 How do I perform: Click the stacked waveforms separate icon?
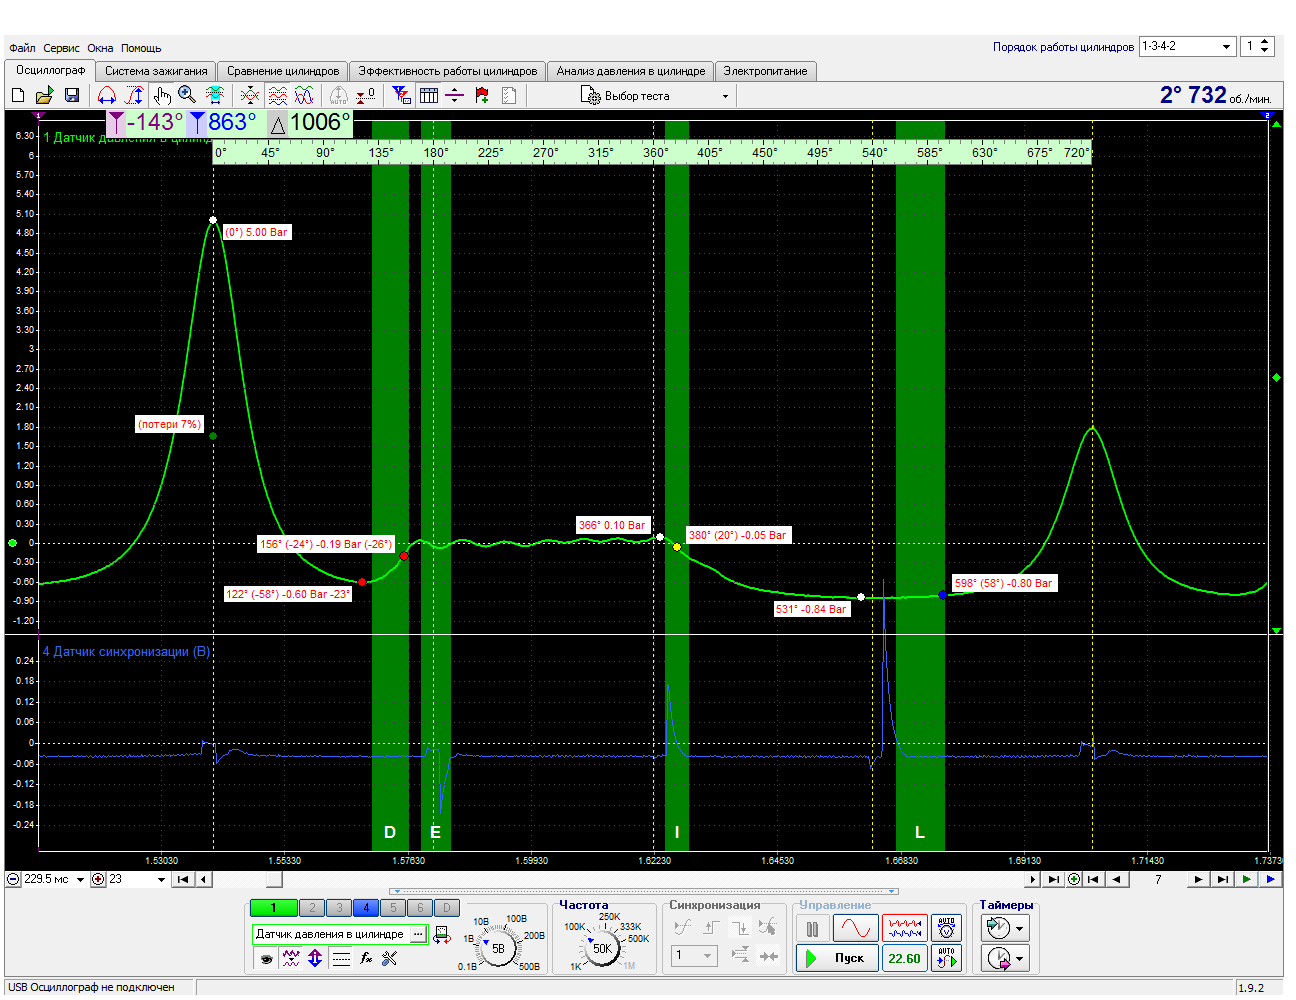tap(278, 95)
